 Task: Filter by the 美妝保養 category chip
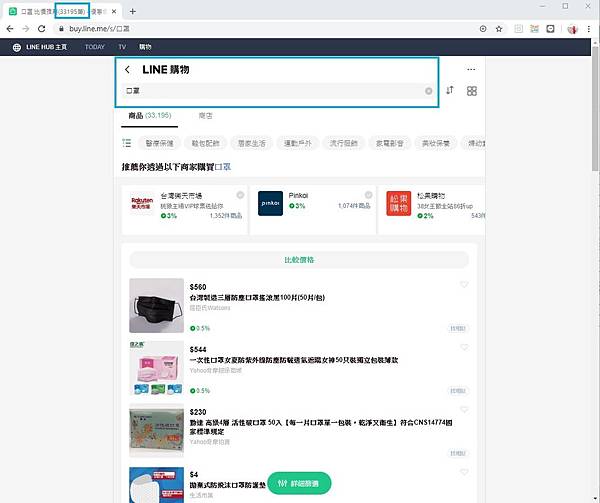tap(436, 143)
